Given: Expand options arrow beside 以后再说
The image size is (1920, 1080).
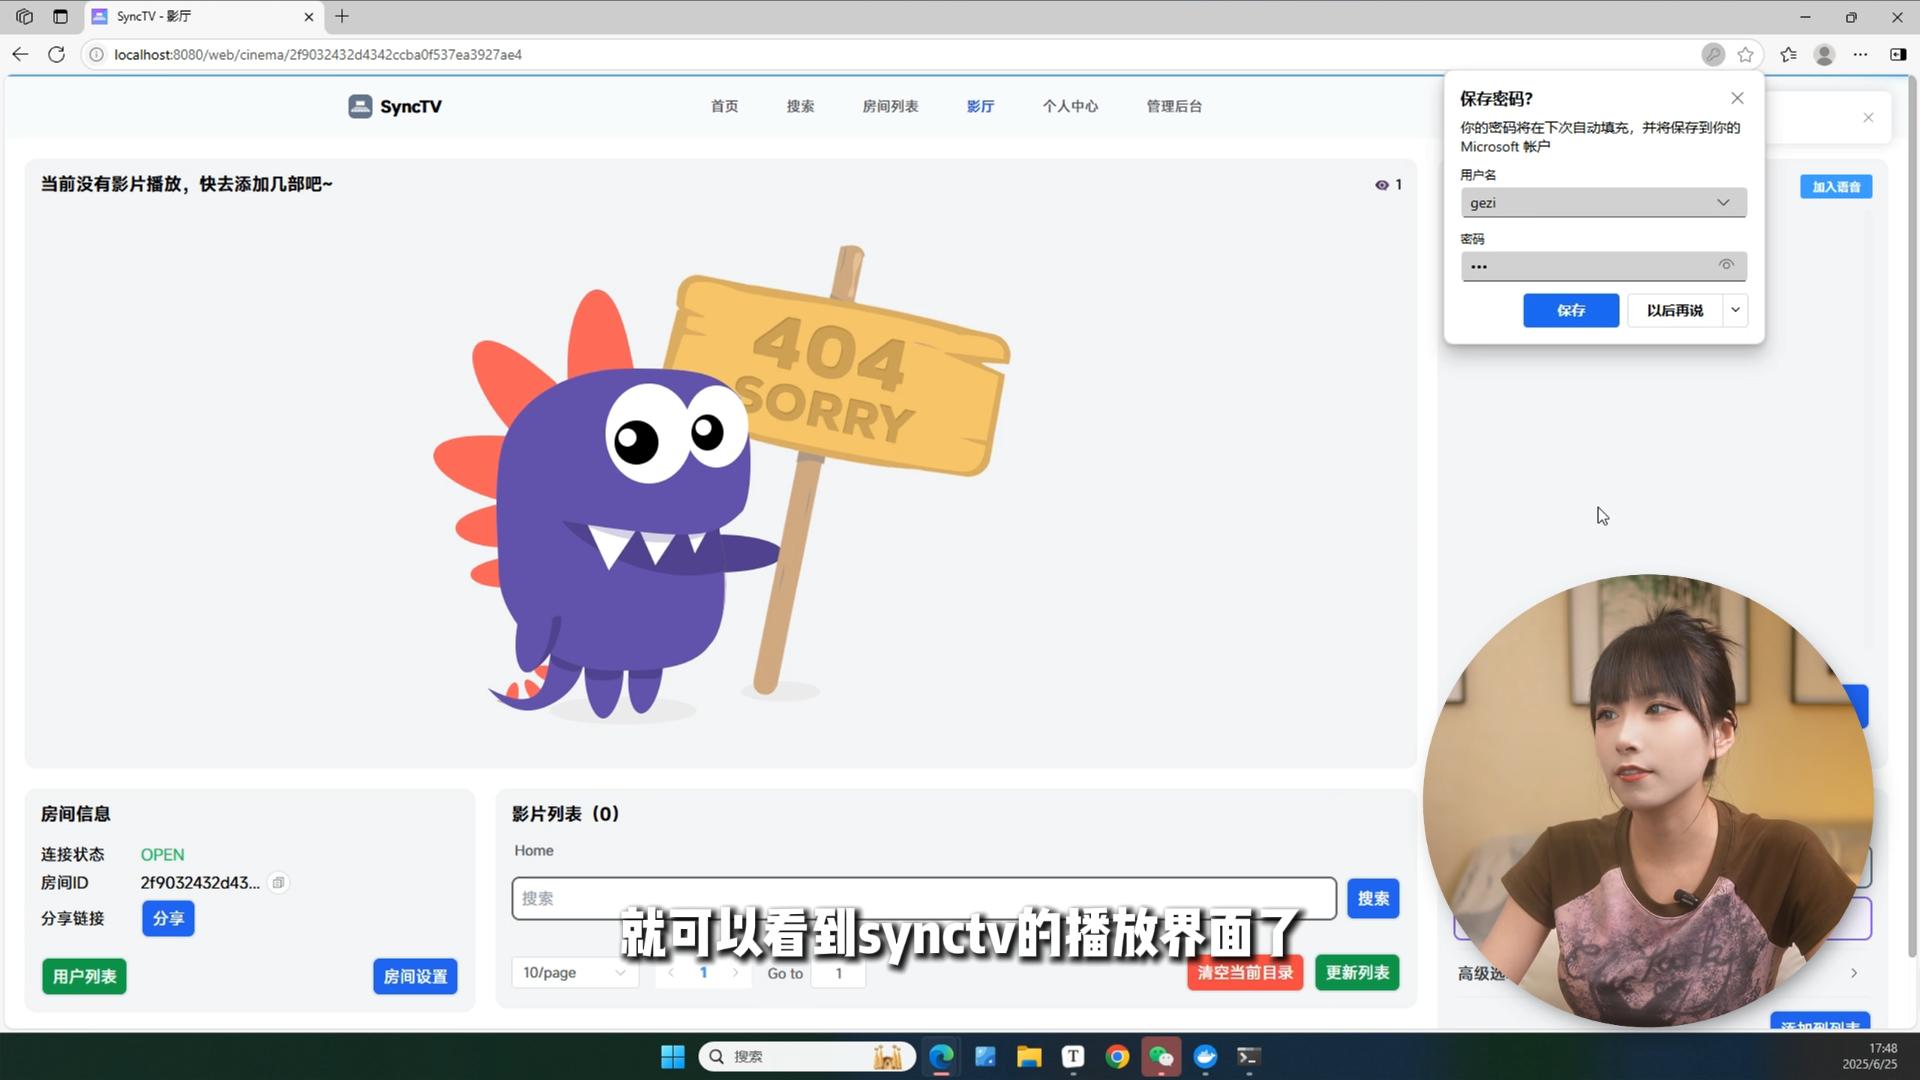Looking at the screenshot, I should click(x=1736, y=310).
